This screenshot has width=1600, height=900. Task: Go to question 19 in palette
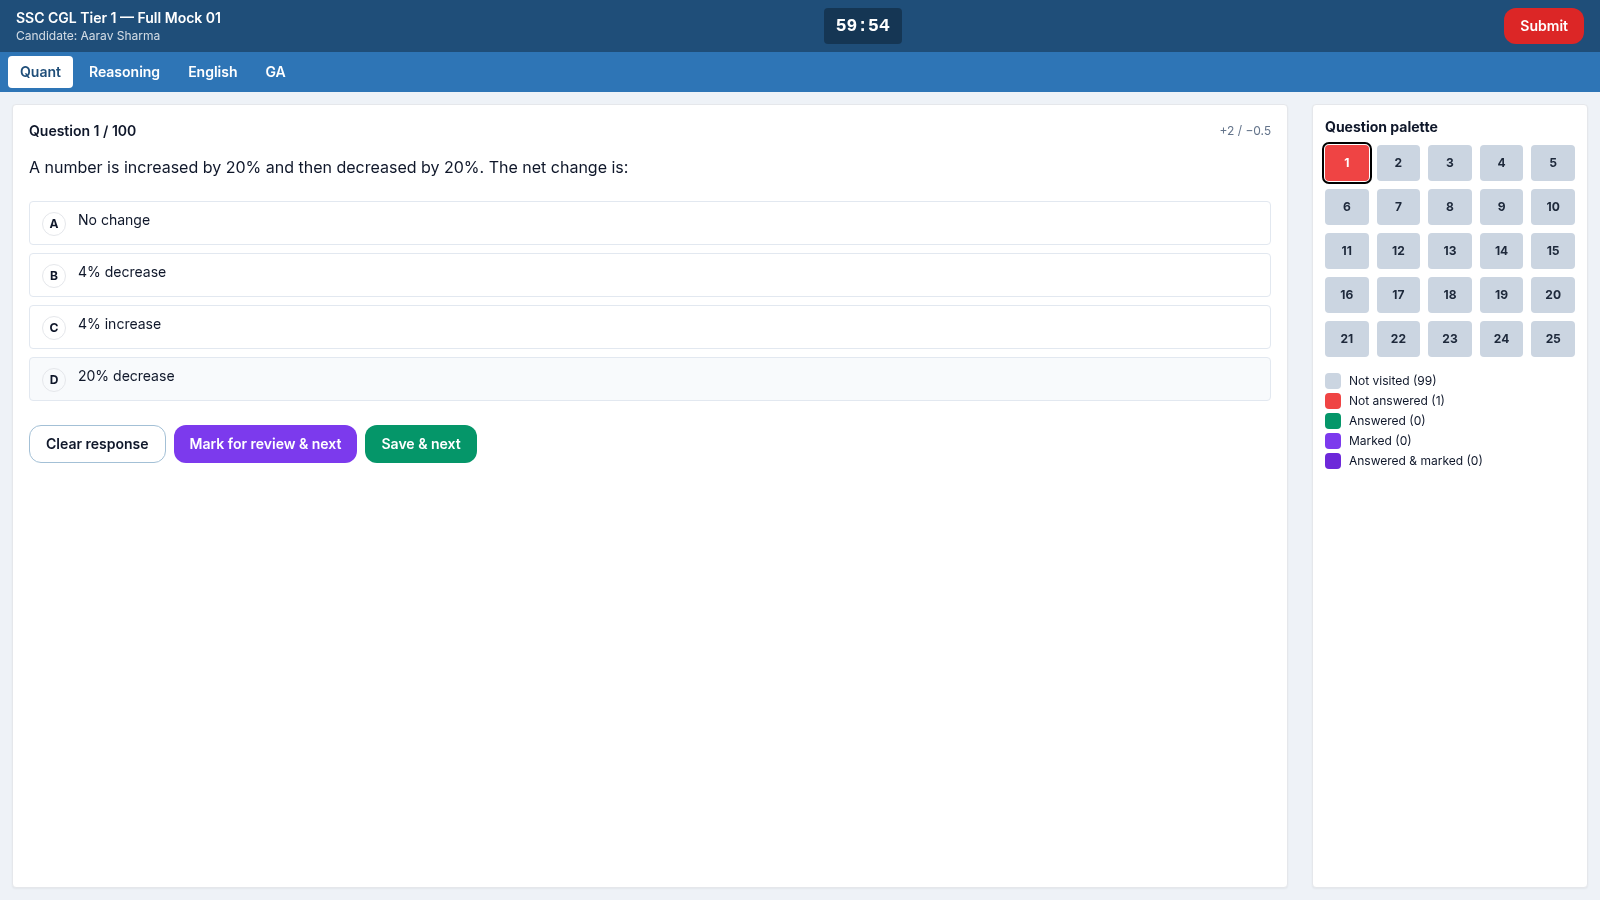click(x=1501, y=295)
